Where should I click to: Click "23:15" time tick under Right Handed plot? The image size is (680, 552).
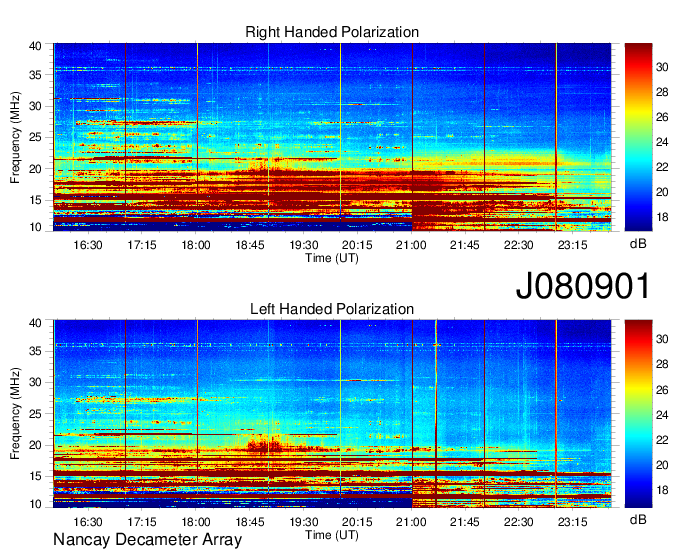click(x=572, y=245)
